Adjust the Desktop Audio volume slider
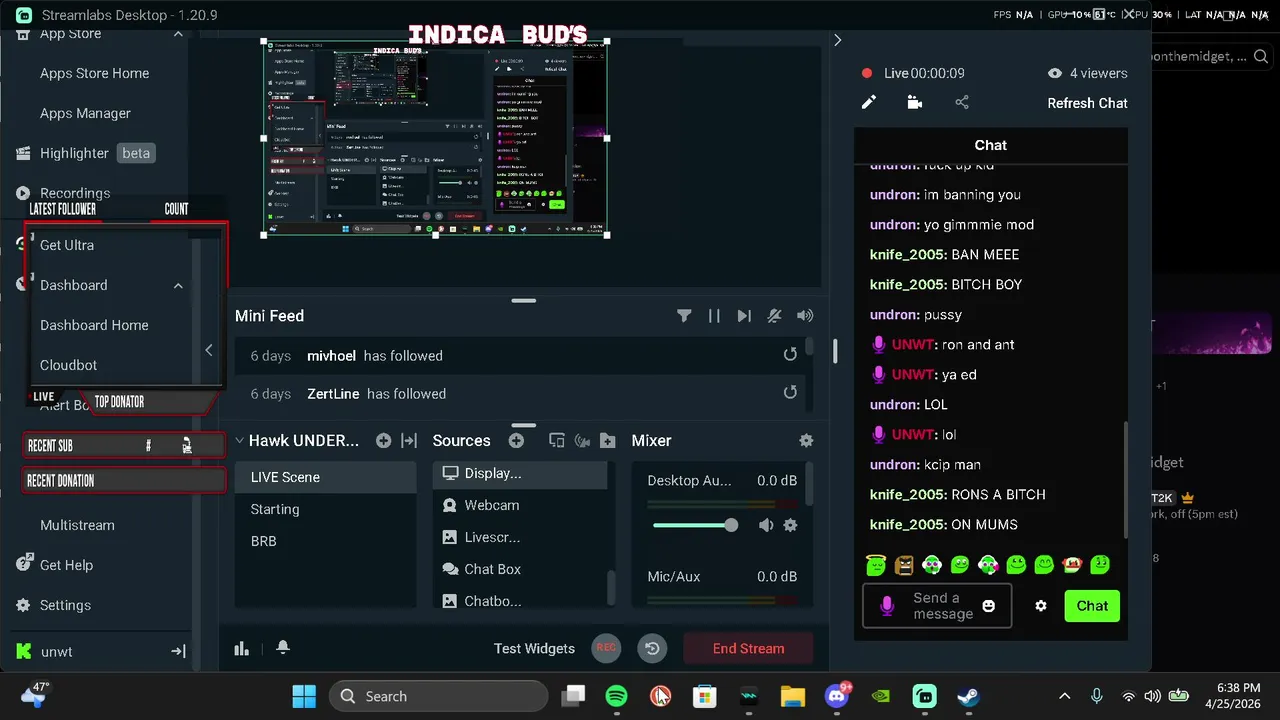This screenshot has height=720, width=1280. (x=695, y=525)
